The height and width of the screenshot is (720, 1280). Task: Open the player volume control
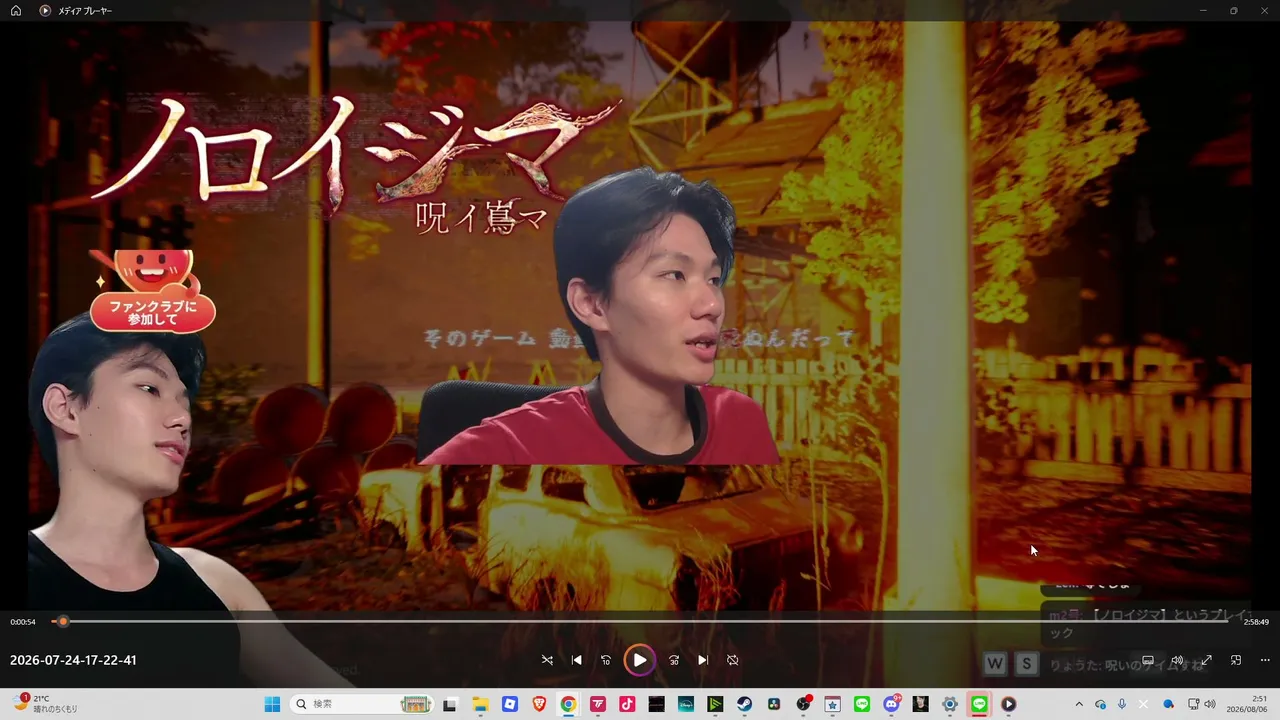(1177, 660)
